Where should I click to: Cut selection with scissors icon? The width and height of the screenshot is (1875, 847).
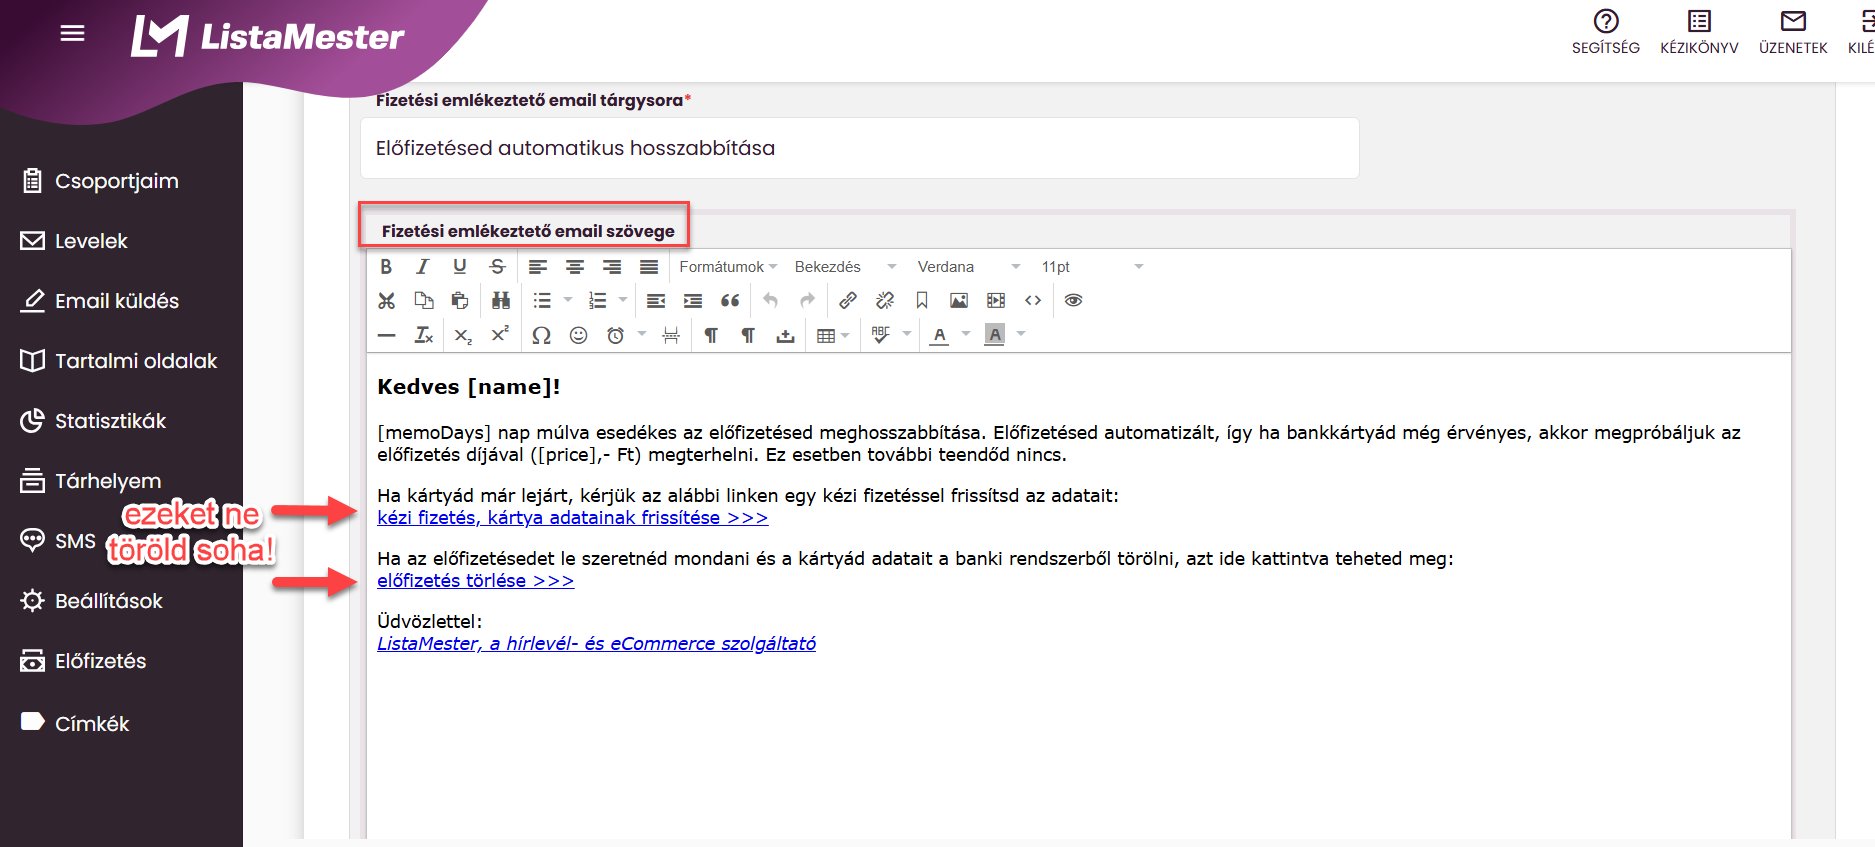386,301
